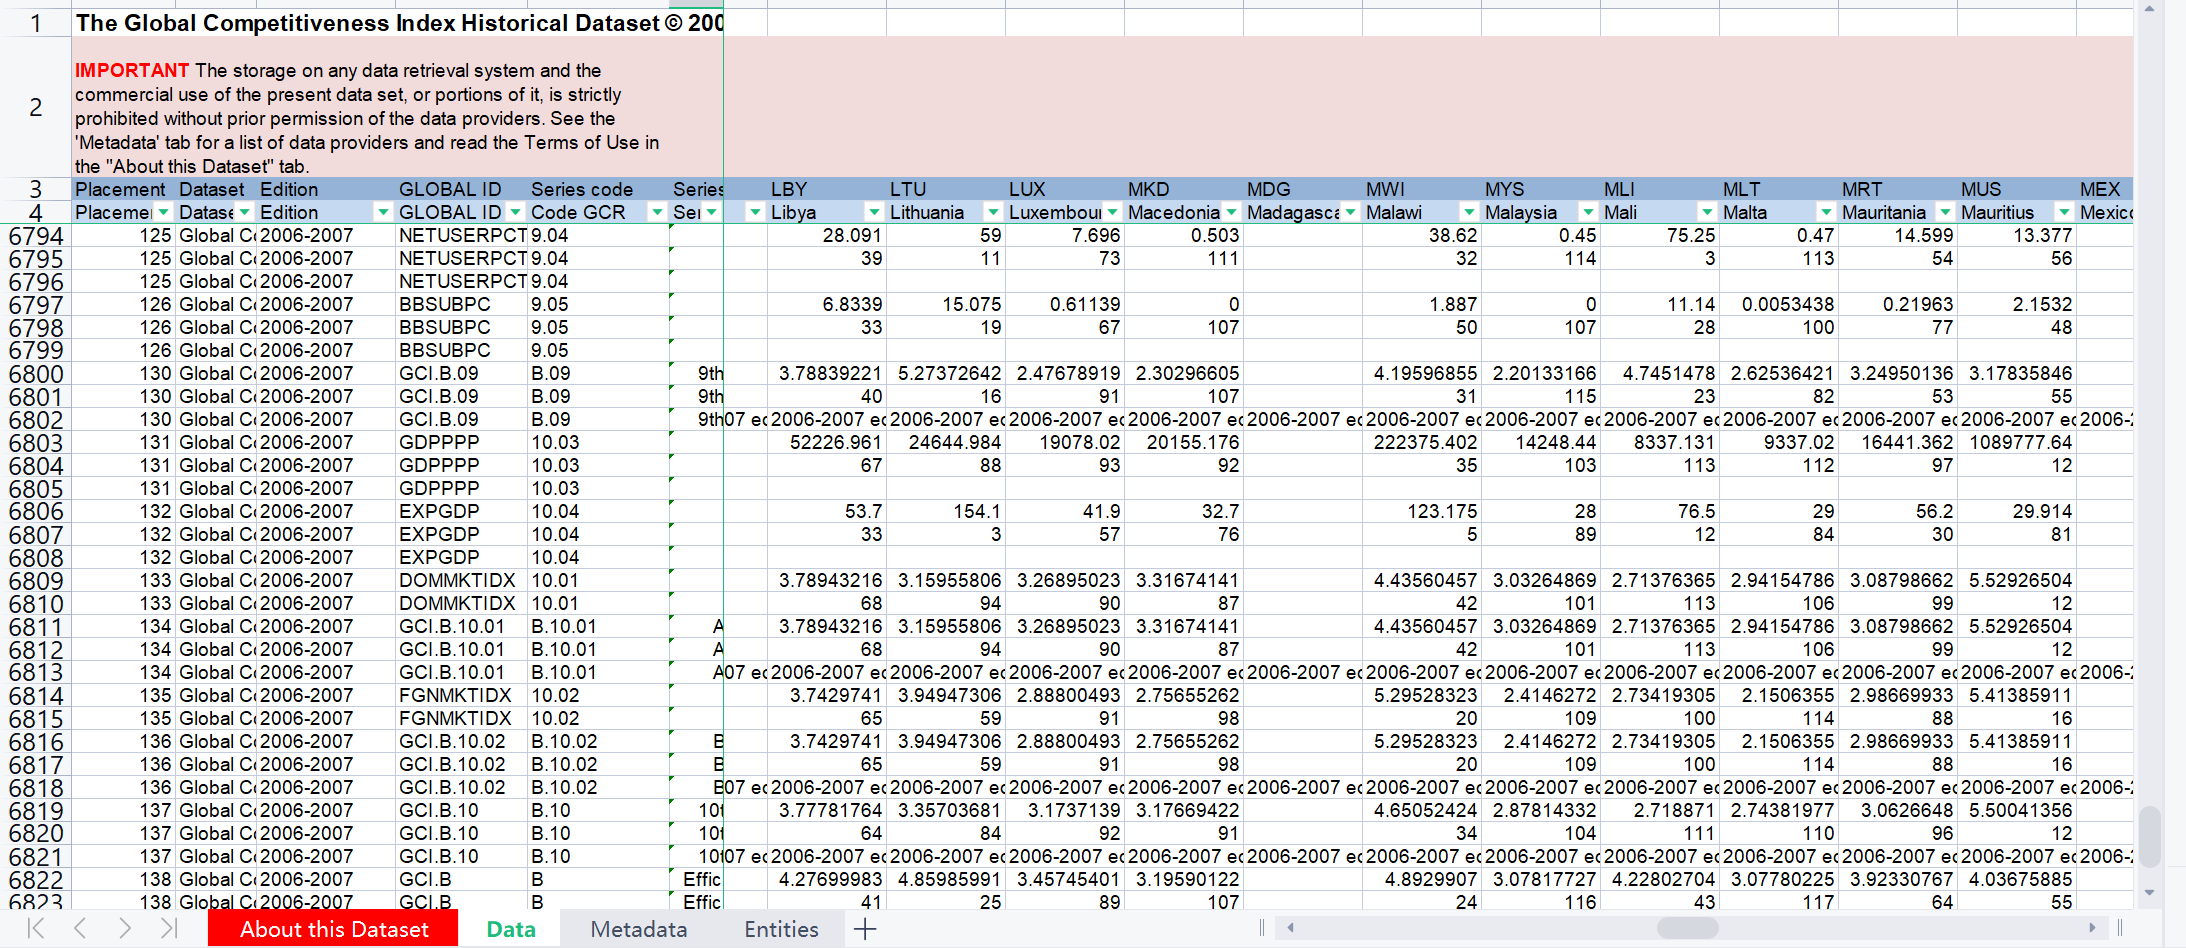Viewport: 2186px width, 948px height.
Task: Jump to the first sheet tab arrow
Action: pyautogui.click(x=36, y=929)
